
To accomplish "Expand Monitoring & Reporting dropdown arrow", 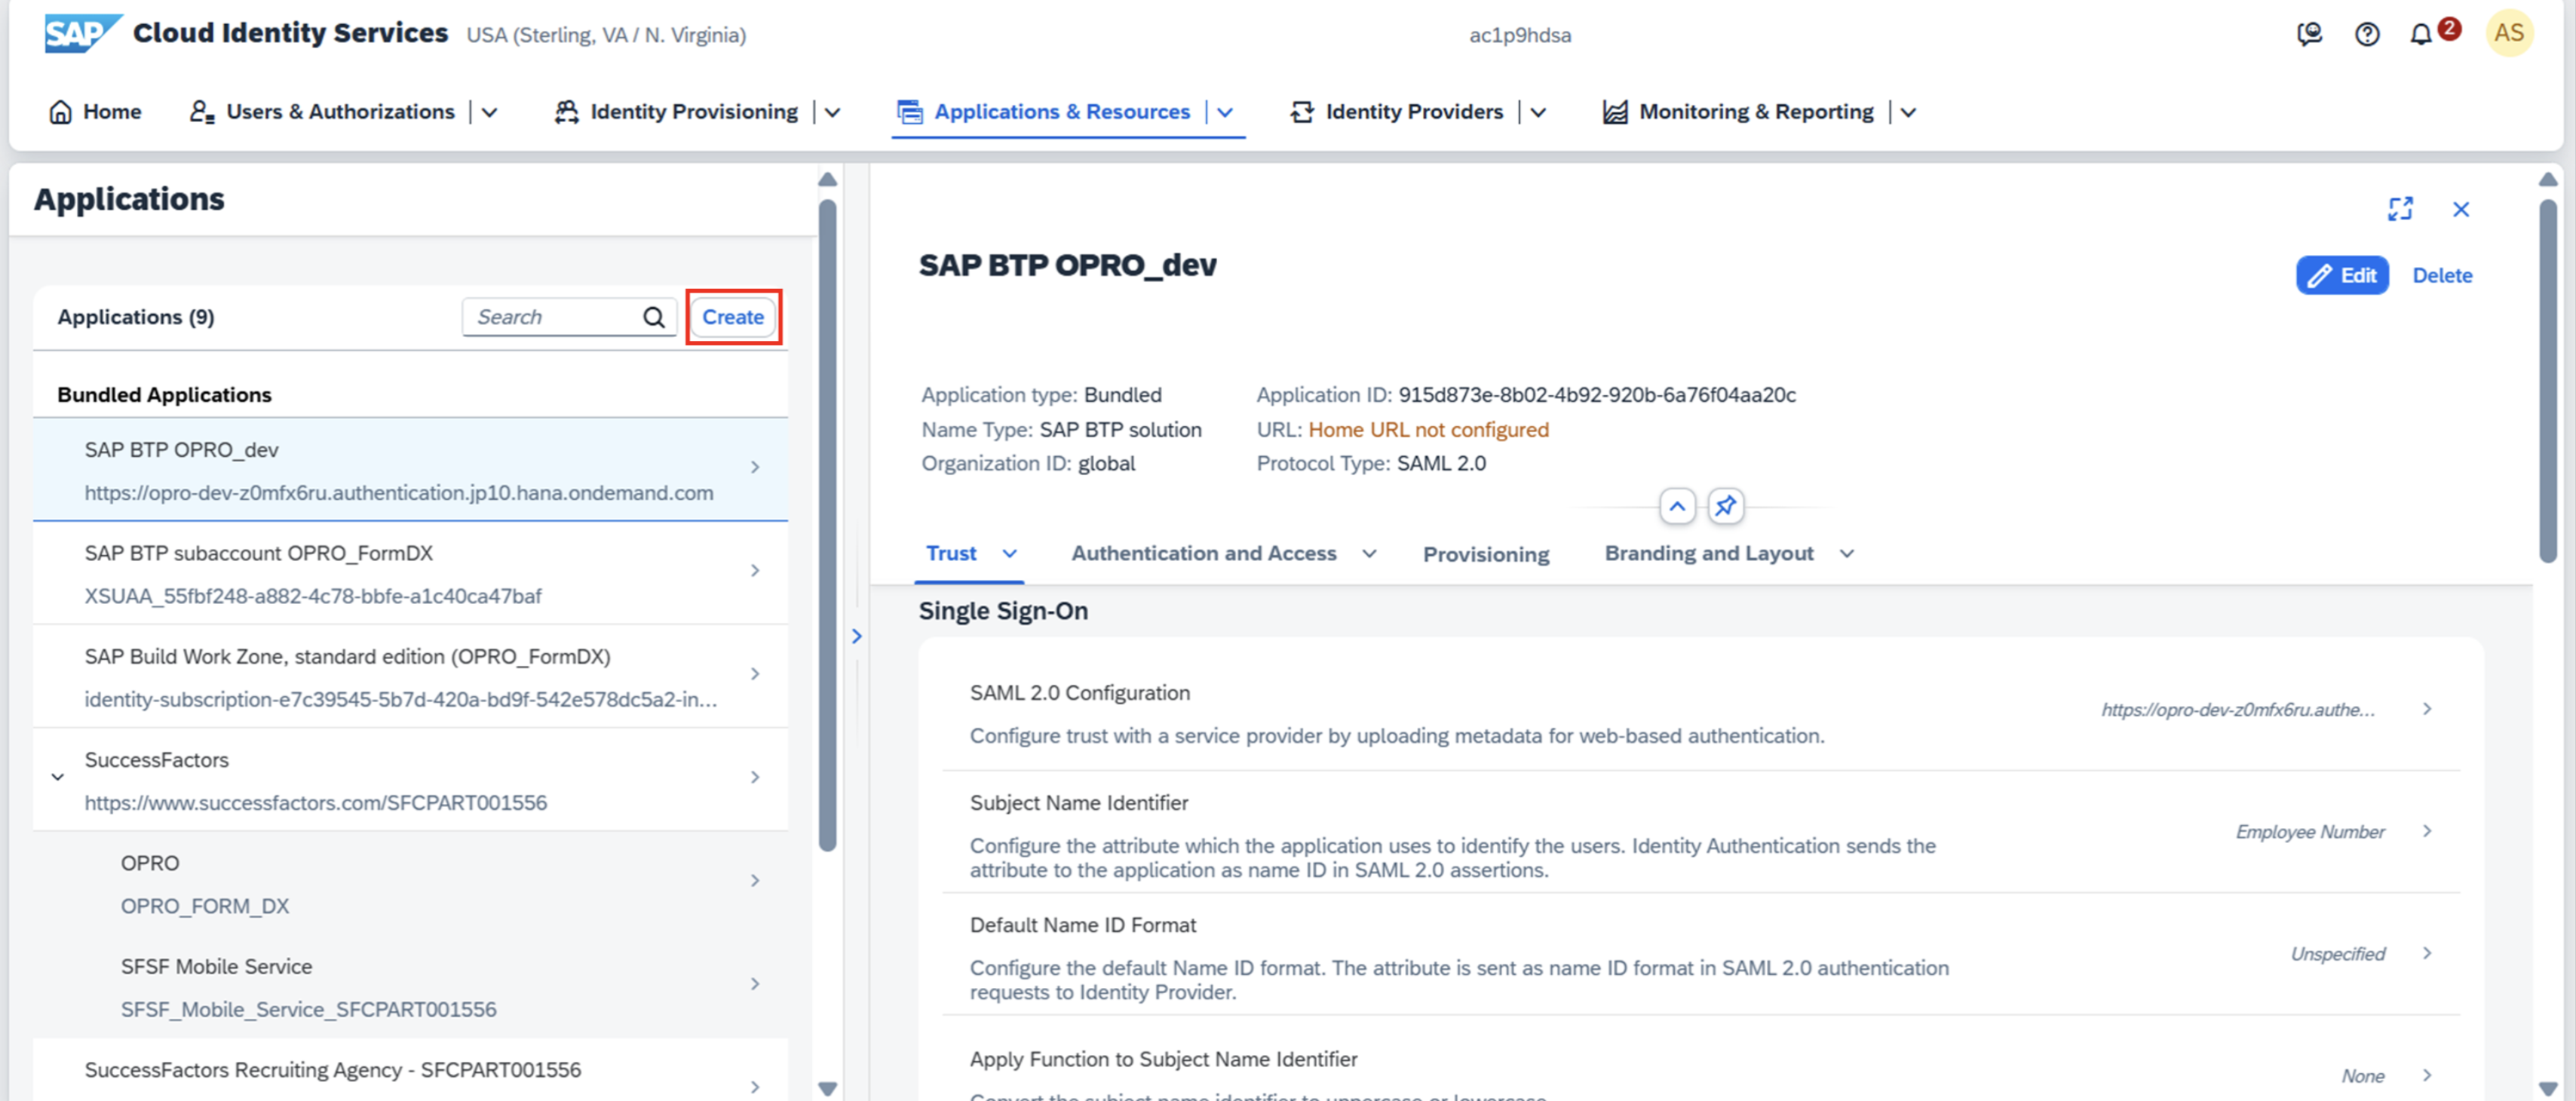I will pos(1908,112).
